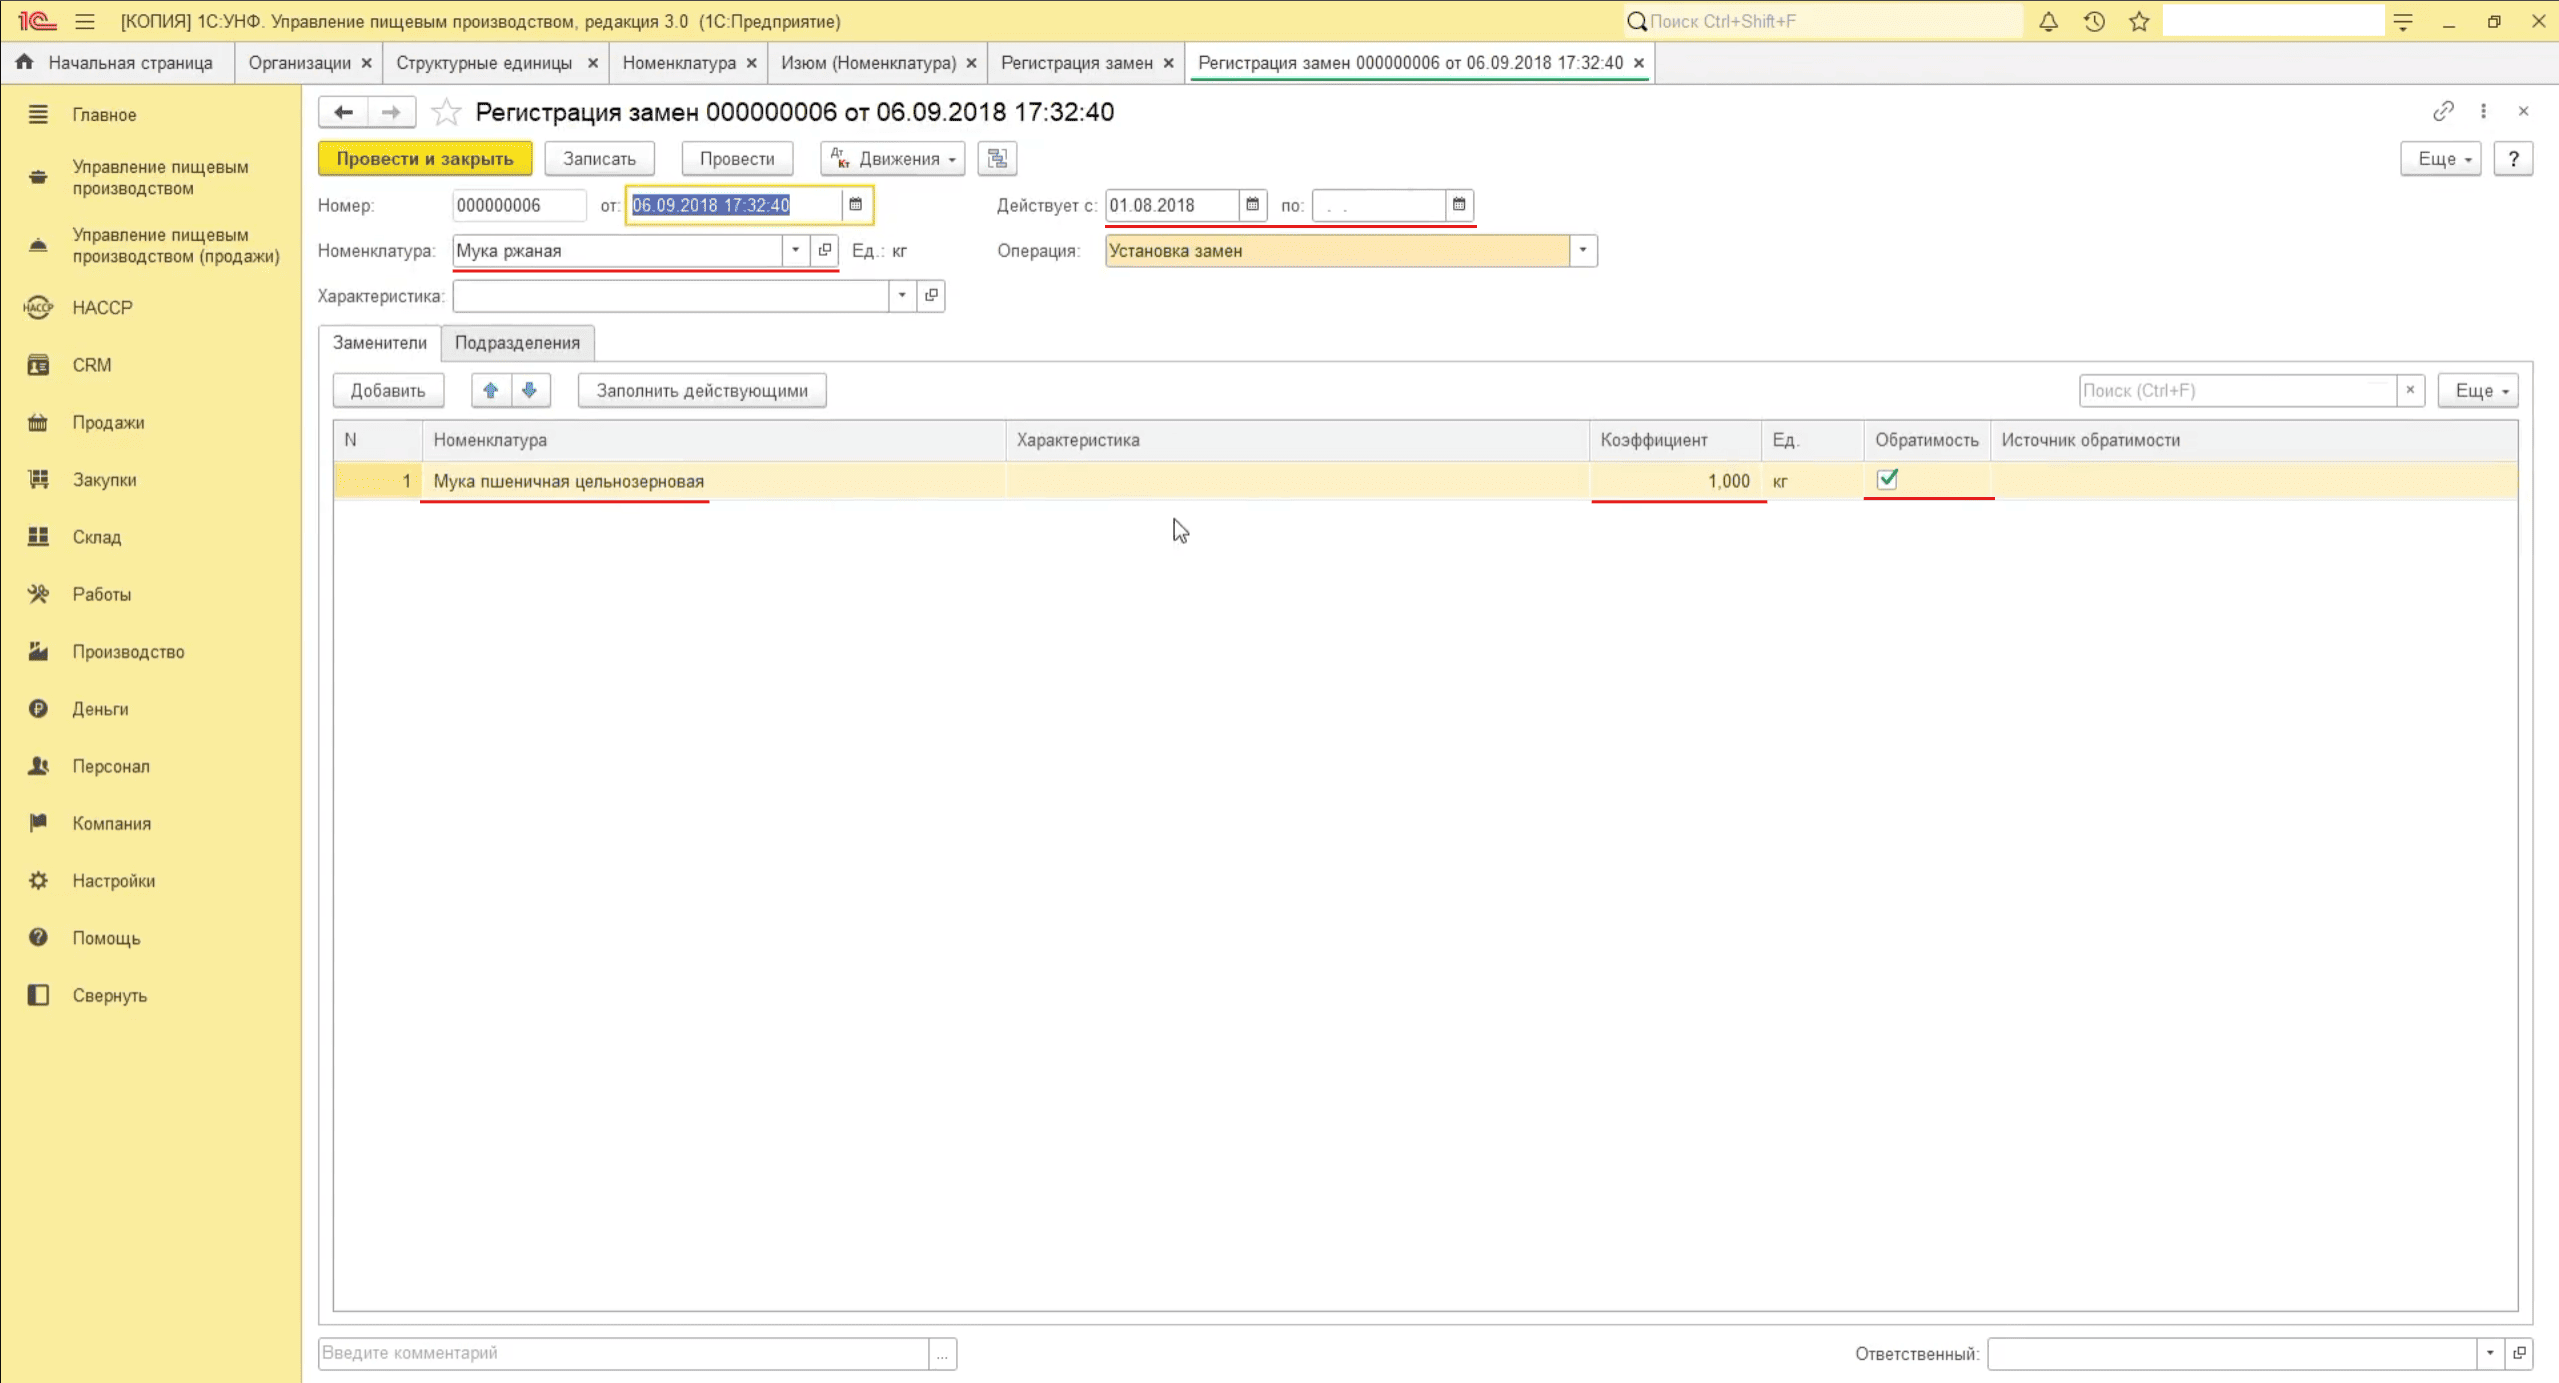
Task: Open table Еще dropdown menu
Action: point(2479,390)
